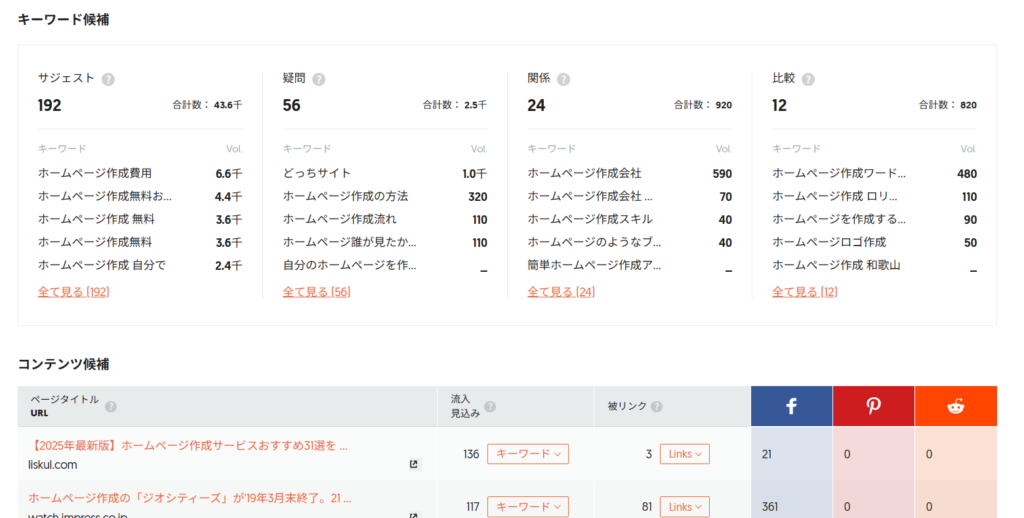Click the help icon beside 比較
The height and width of the screenshot is (518, 1024).
tap(808, 79)
